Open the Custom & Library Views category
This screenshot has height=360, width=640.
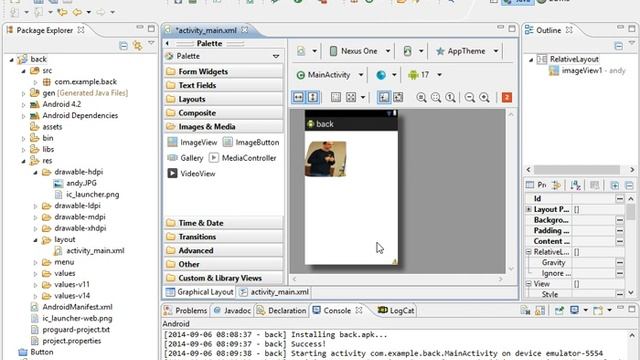[x=223, y=278]
